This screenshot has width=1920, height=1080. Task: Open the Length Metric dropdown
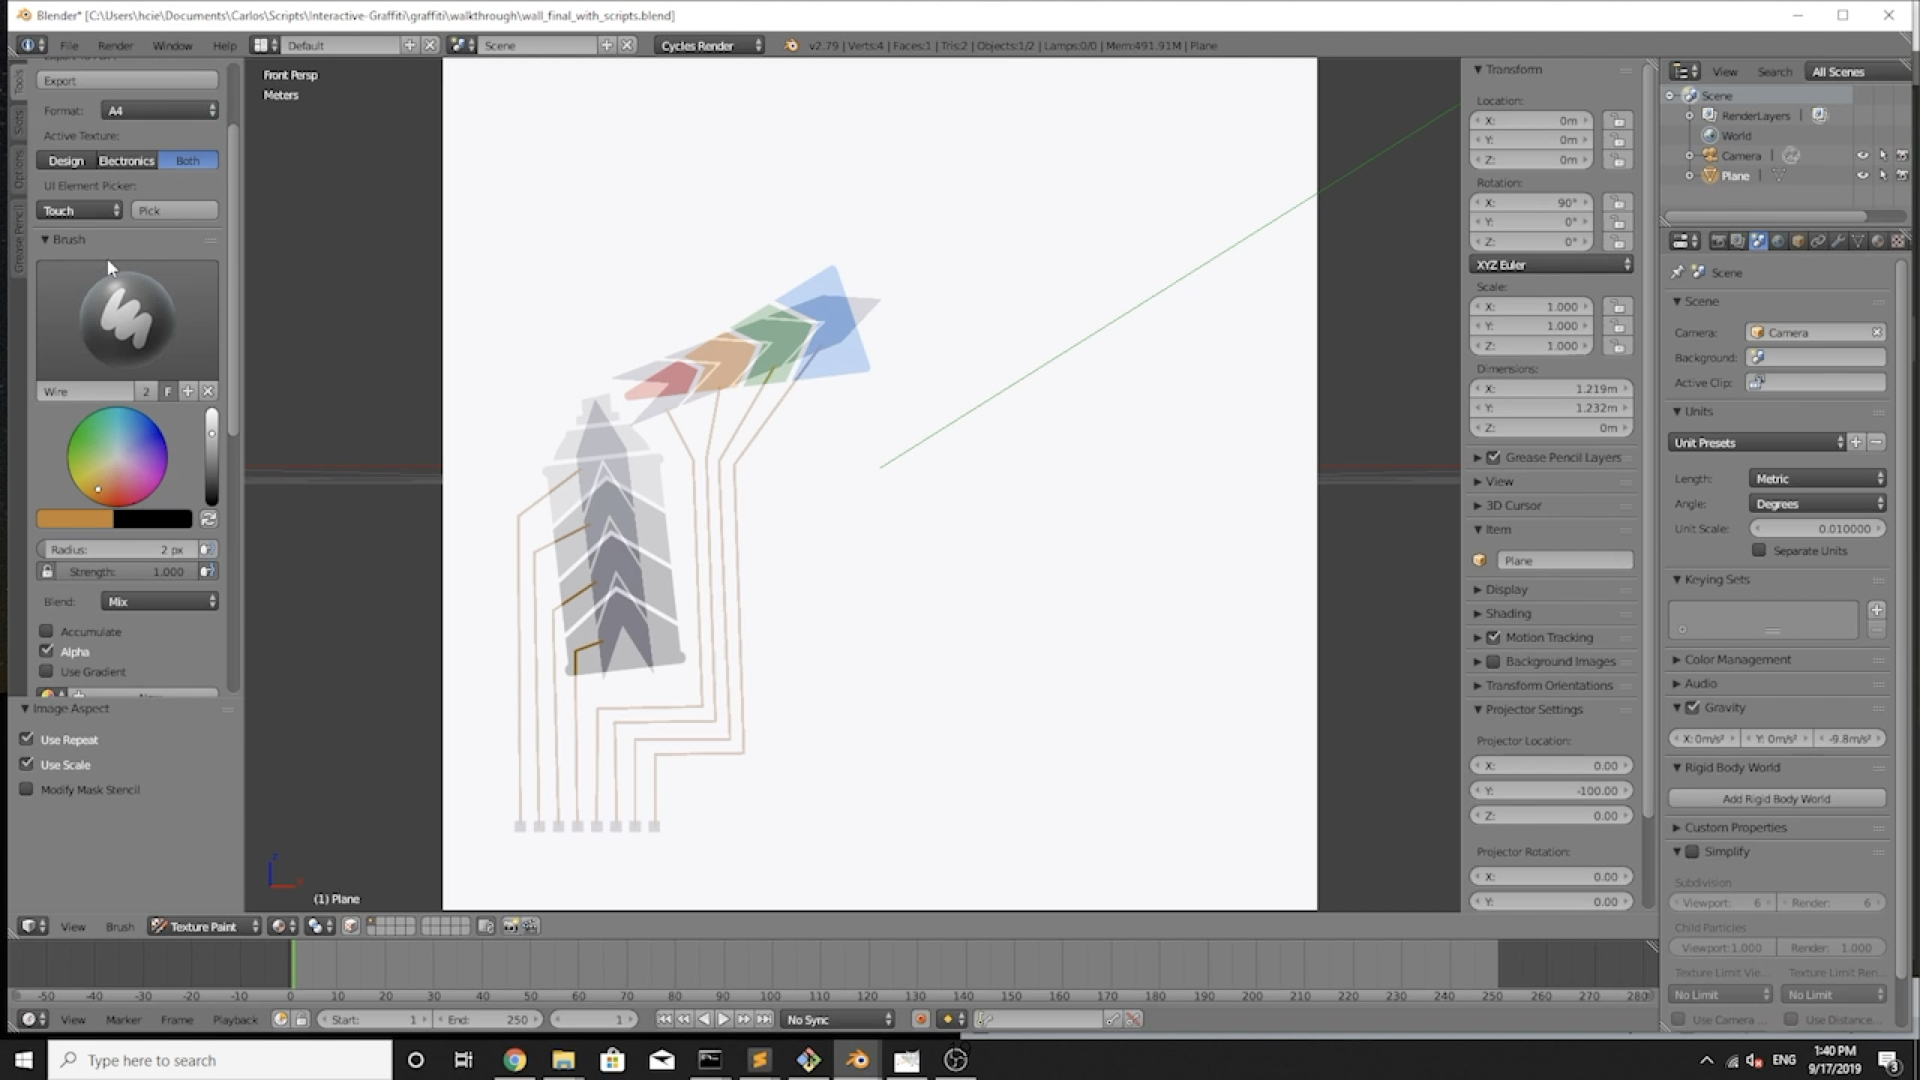tap(1817, 478)
